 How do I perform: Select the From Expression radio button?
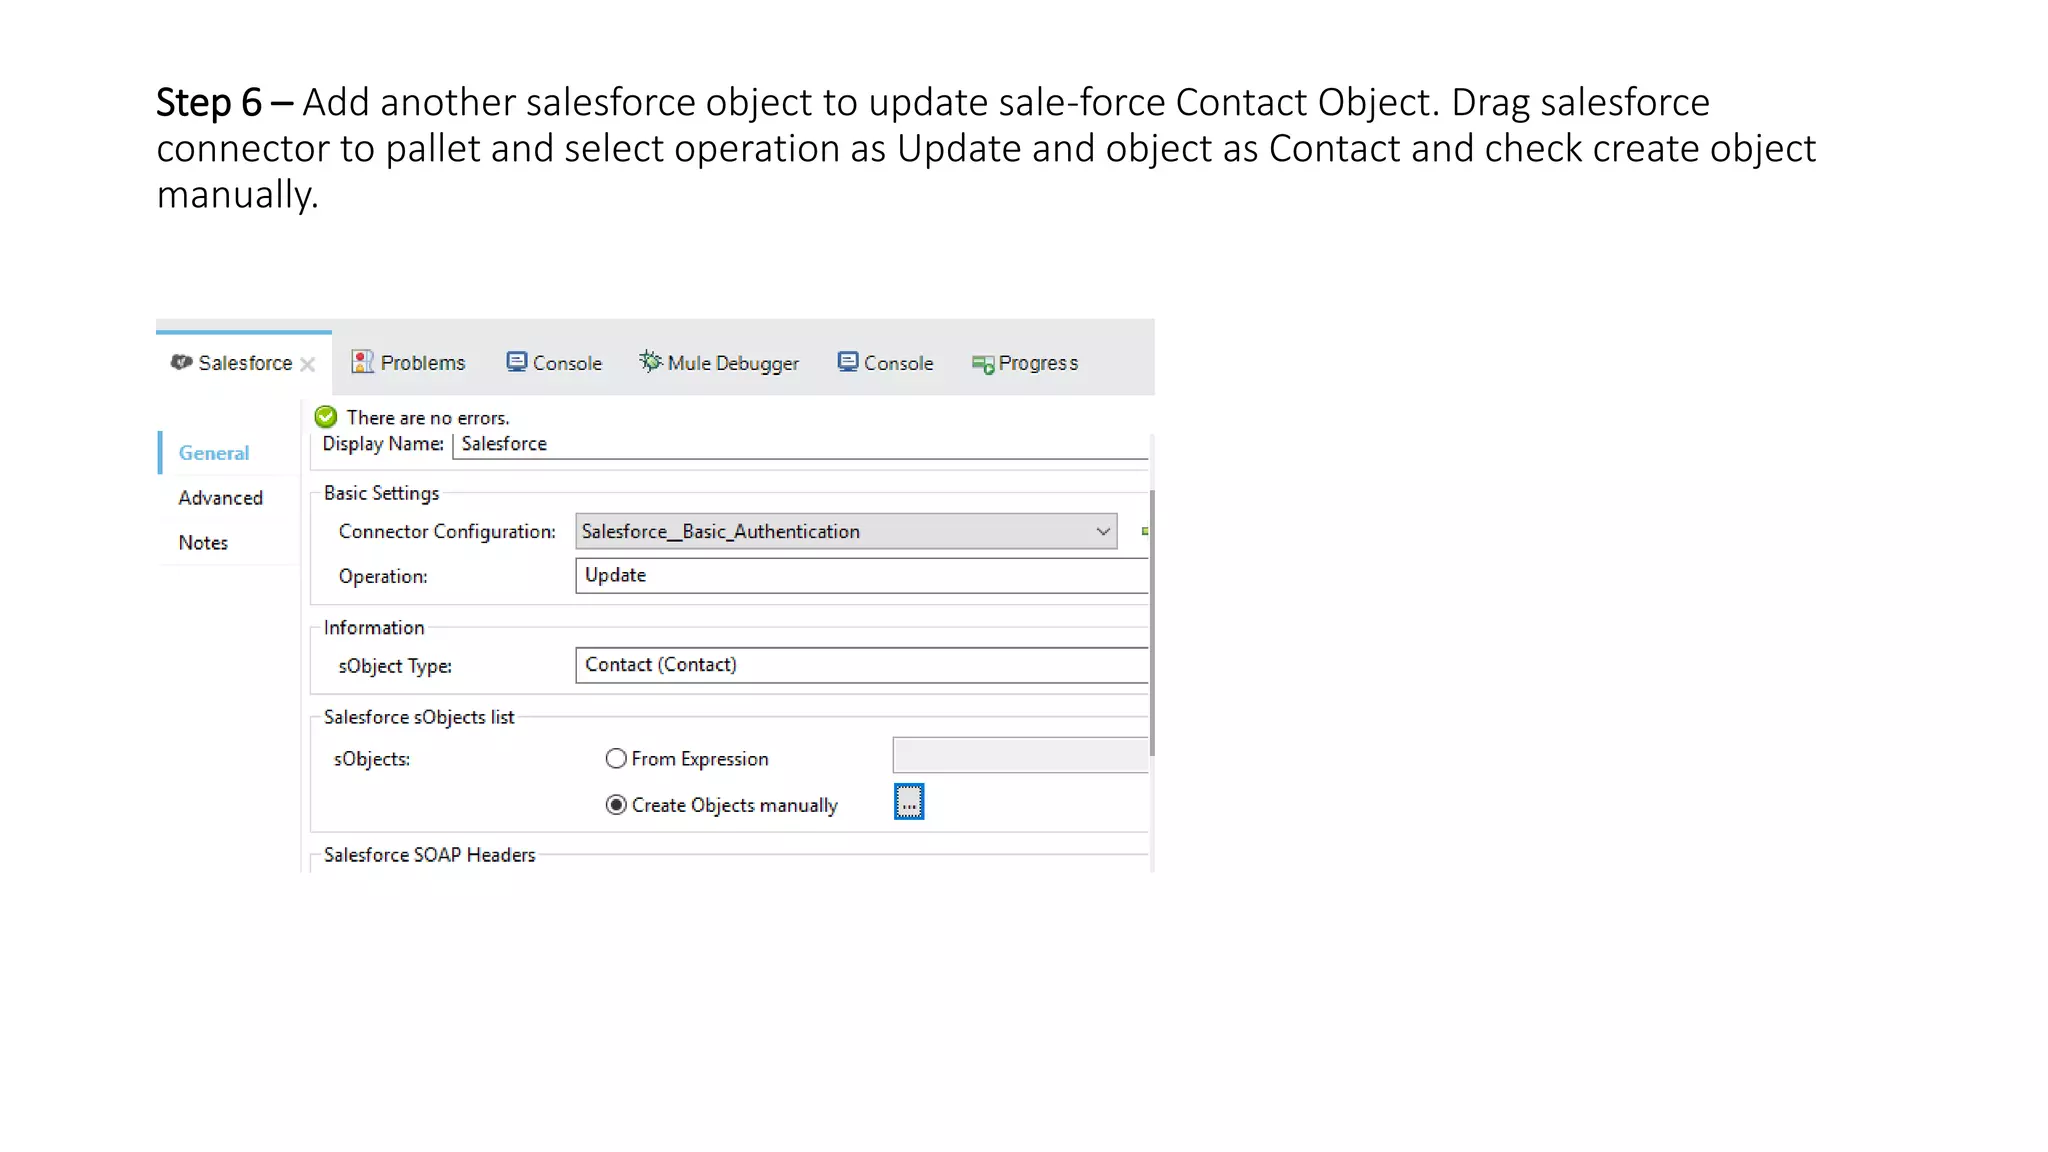tap(616, 759)
